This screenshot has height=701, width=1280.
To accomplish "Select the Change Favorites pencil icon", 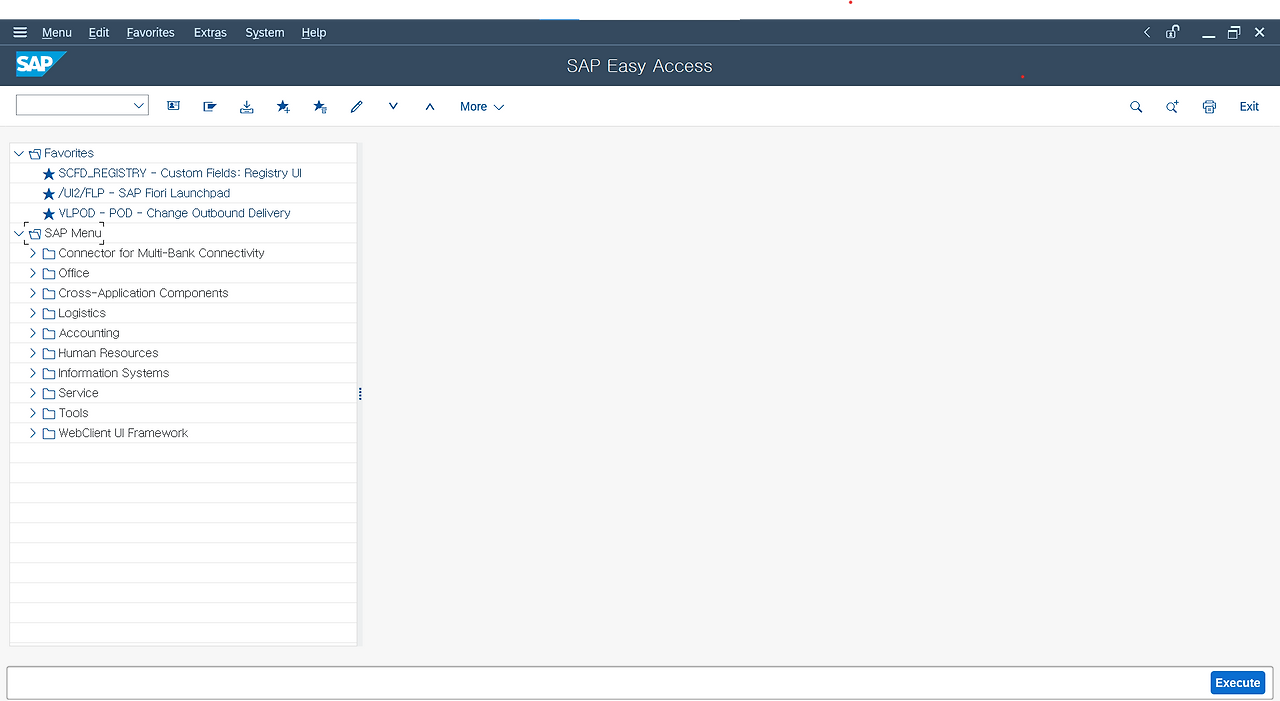I will 356,106.
